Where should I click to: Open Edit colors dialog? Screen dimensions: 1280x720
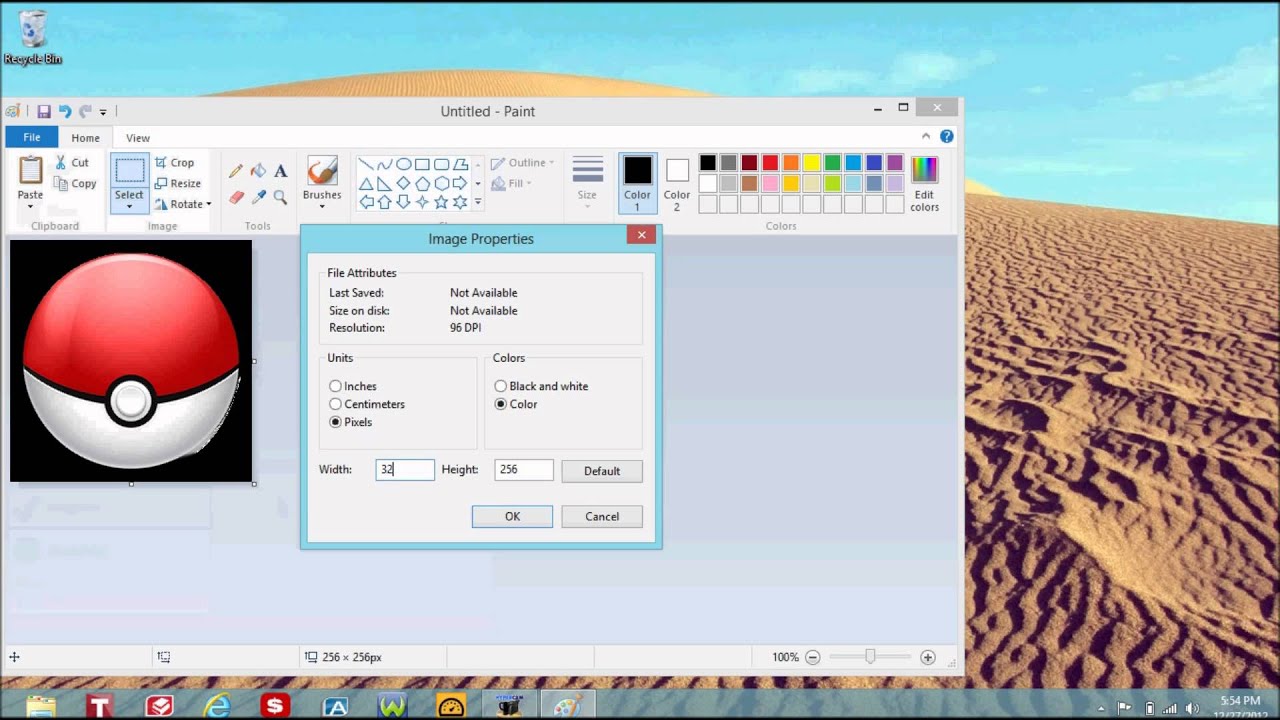tap(924, 184)
